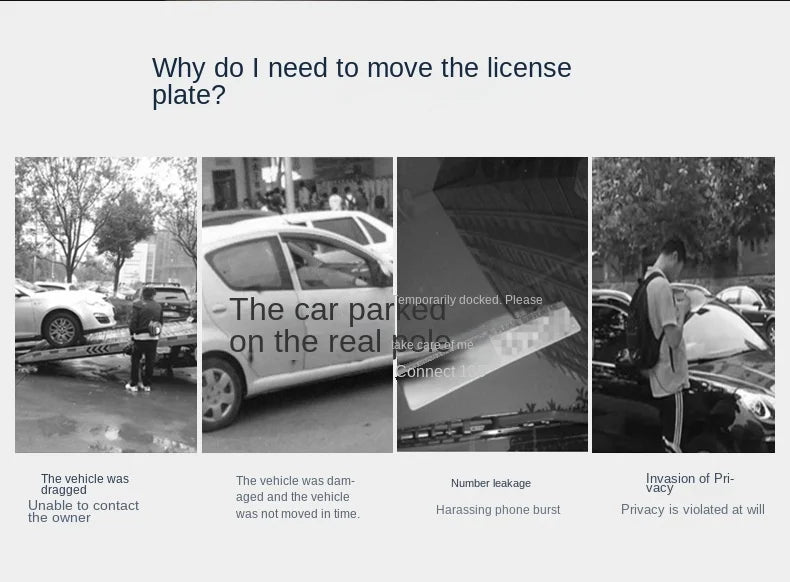
Task: Click the 'The vehicle was dragged' caption
Action: 85,484
